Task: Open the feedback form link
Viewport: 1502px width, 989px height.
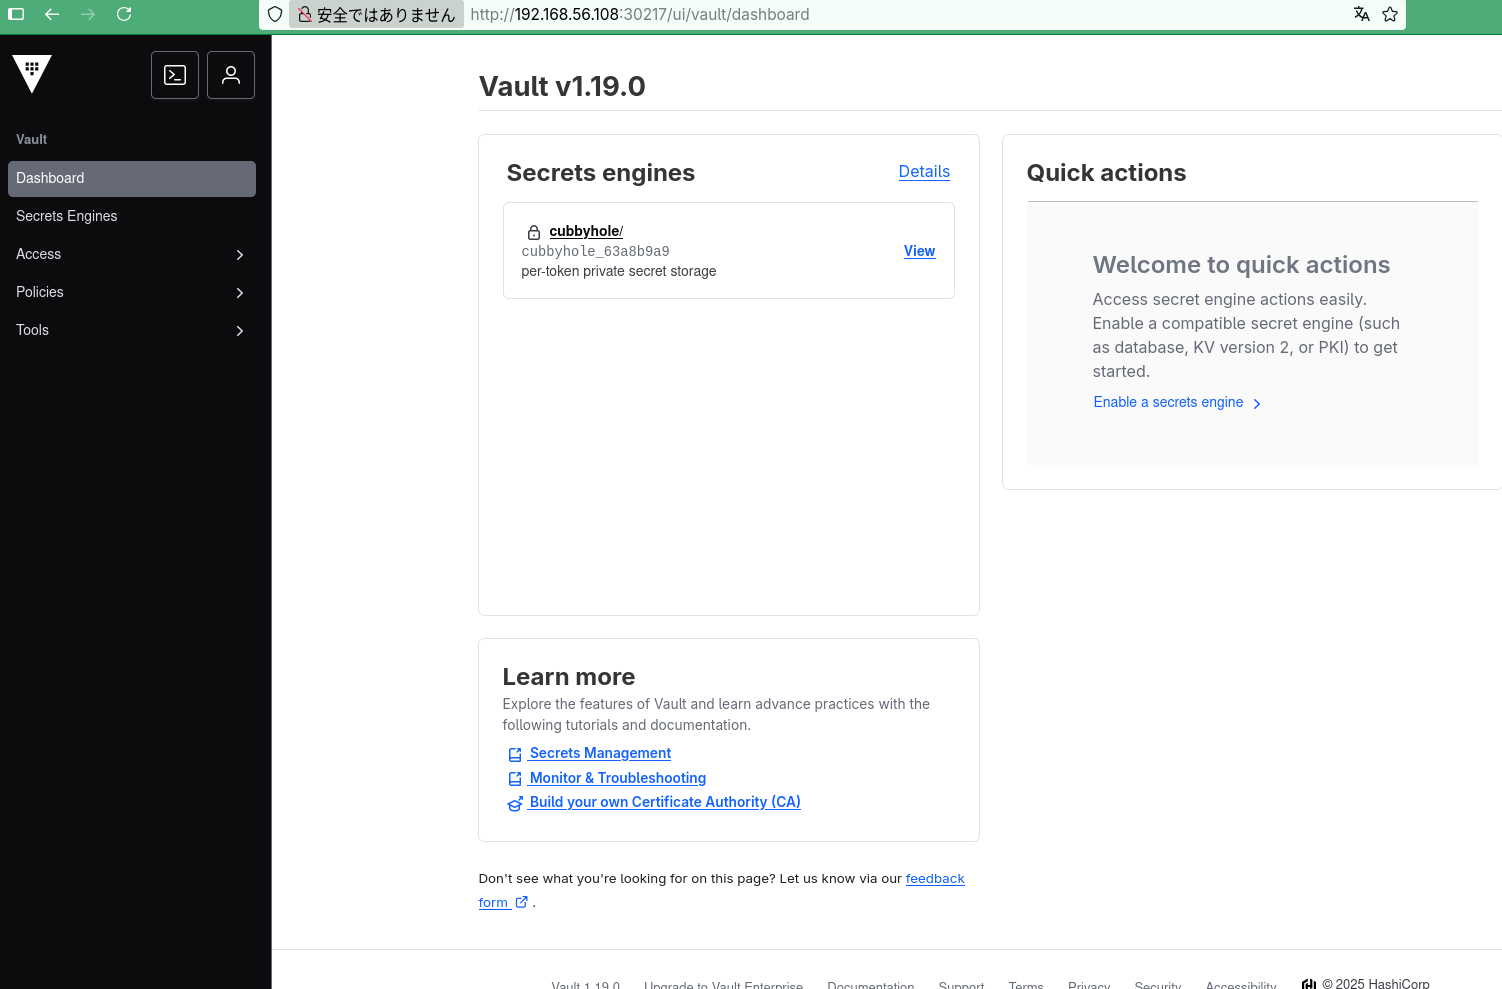Action: 935,878
